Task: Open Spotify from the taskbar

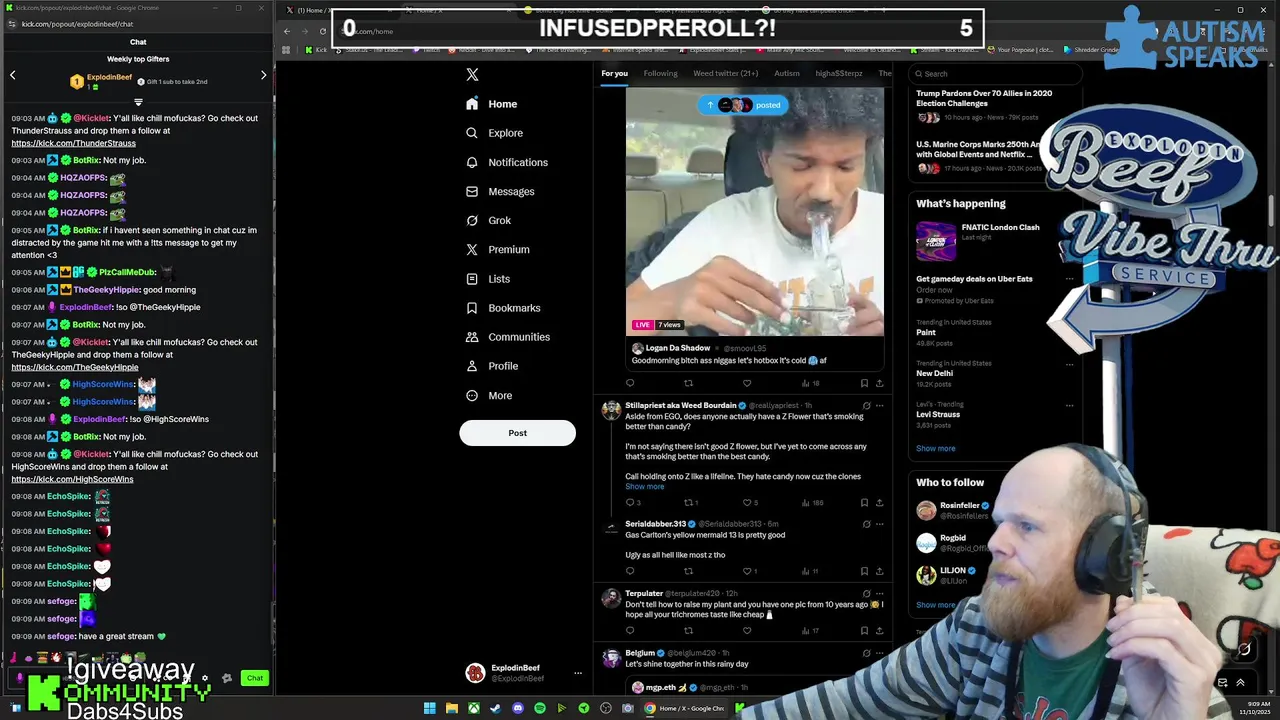Action: [539, 708]
